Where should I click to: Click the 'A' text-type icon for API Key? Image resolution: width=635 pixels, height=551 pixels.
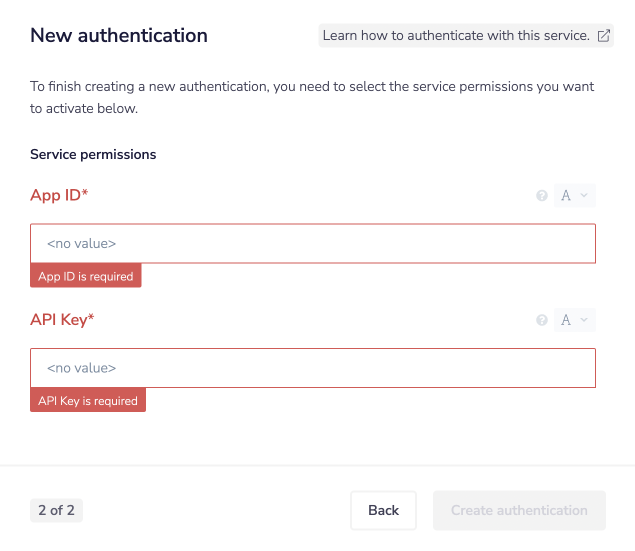(x=566, y=321)
